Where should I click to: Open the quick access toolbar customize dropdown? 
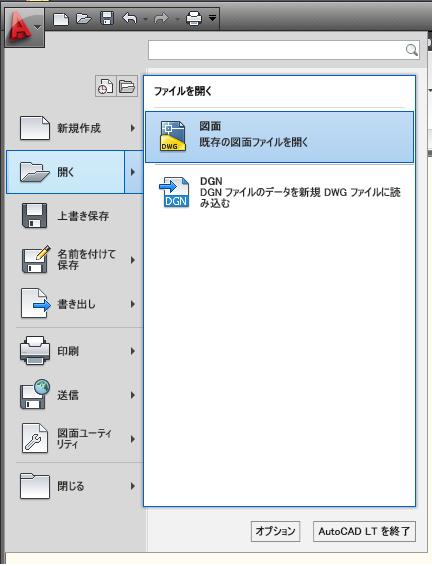pyautogui.click(x=213, y=17)
